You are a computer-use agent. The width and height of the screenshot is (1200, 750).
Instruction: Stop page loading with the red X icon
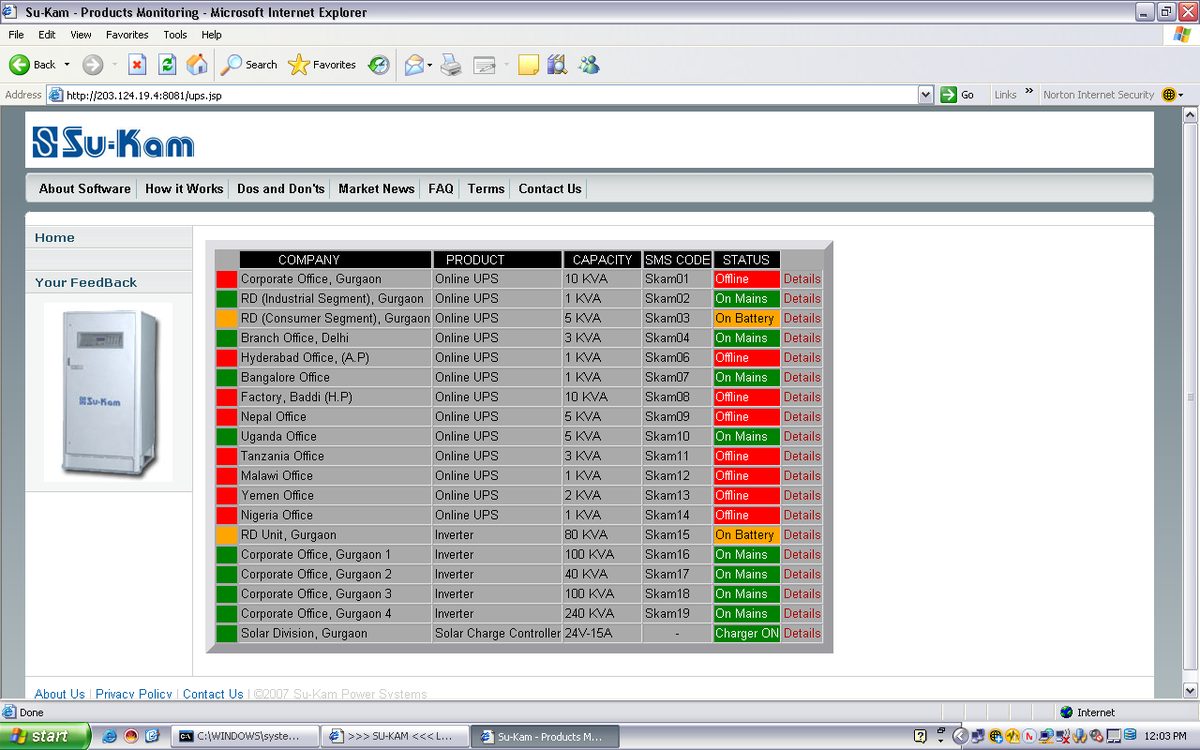click(x=138, y=65)
